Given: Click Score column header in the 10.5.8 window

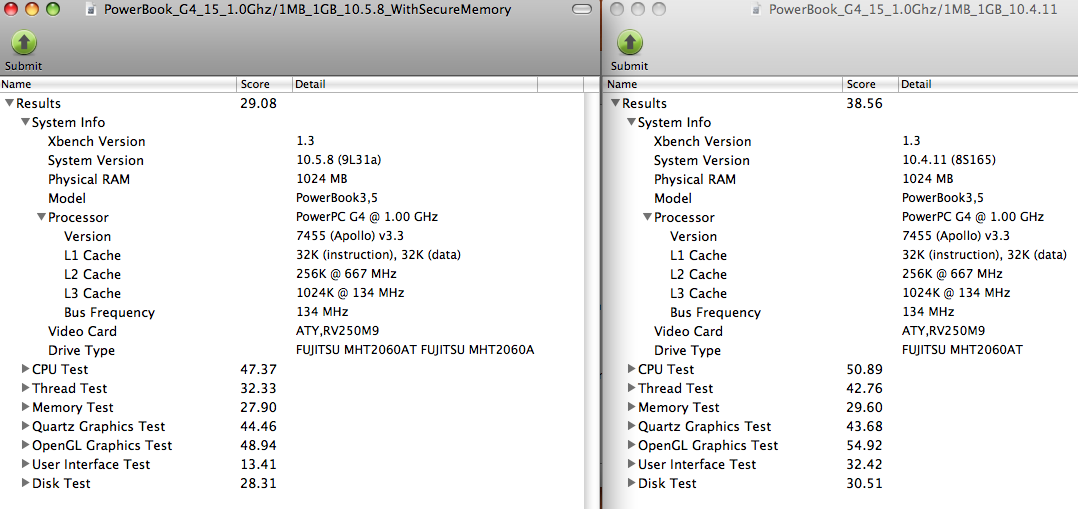Looking at the screenshot, I should coord(264,85).
